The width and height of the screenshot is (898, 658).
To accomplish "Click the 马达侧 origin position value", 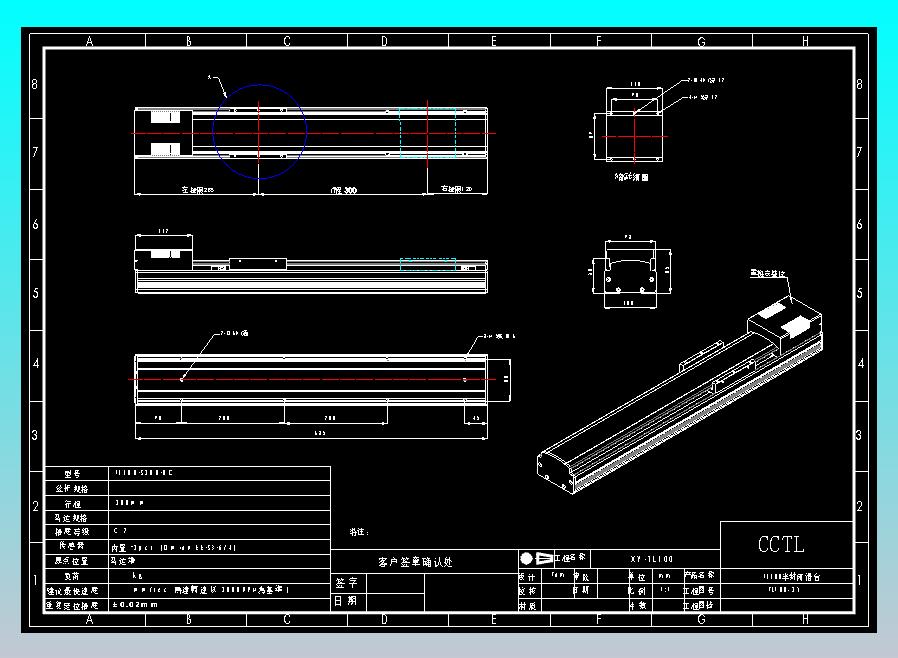I will (x=123, y=561).
